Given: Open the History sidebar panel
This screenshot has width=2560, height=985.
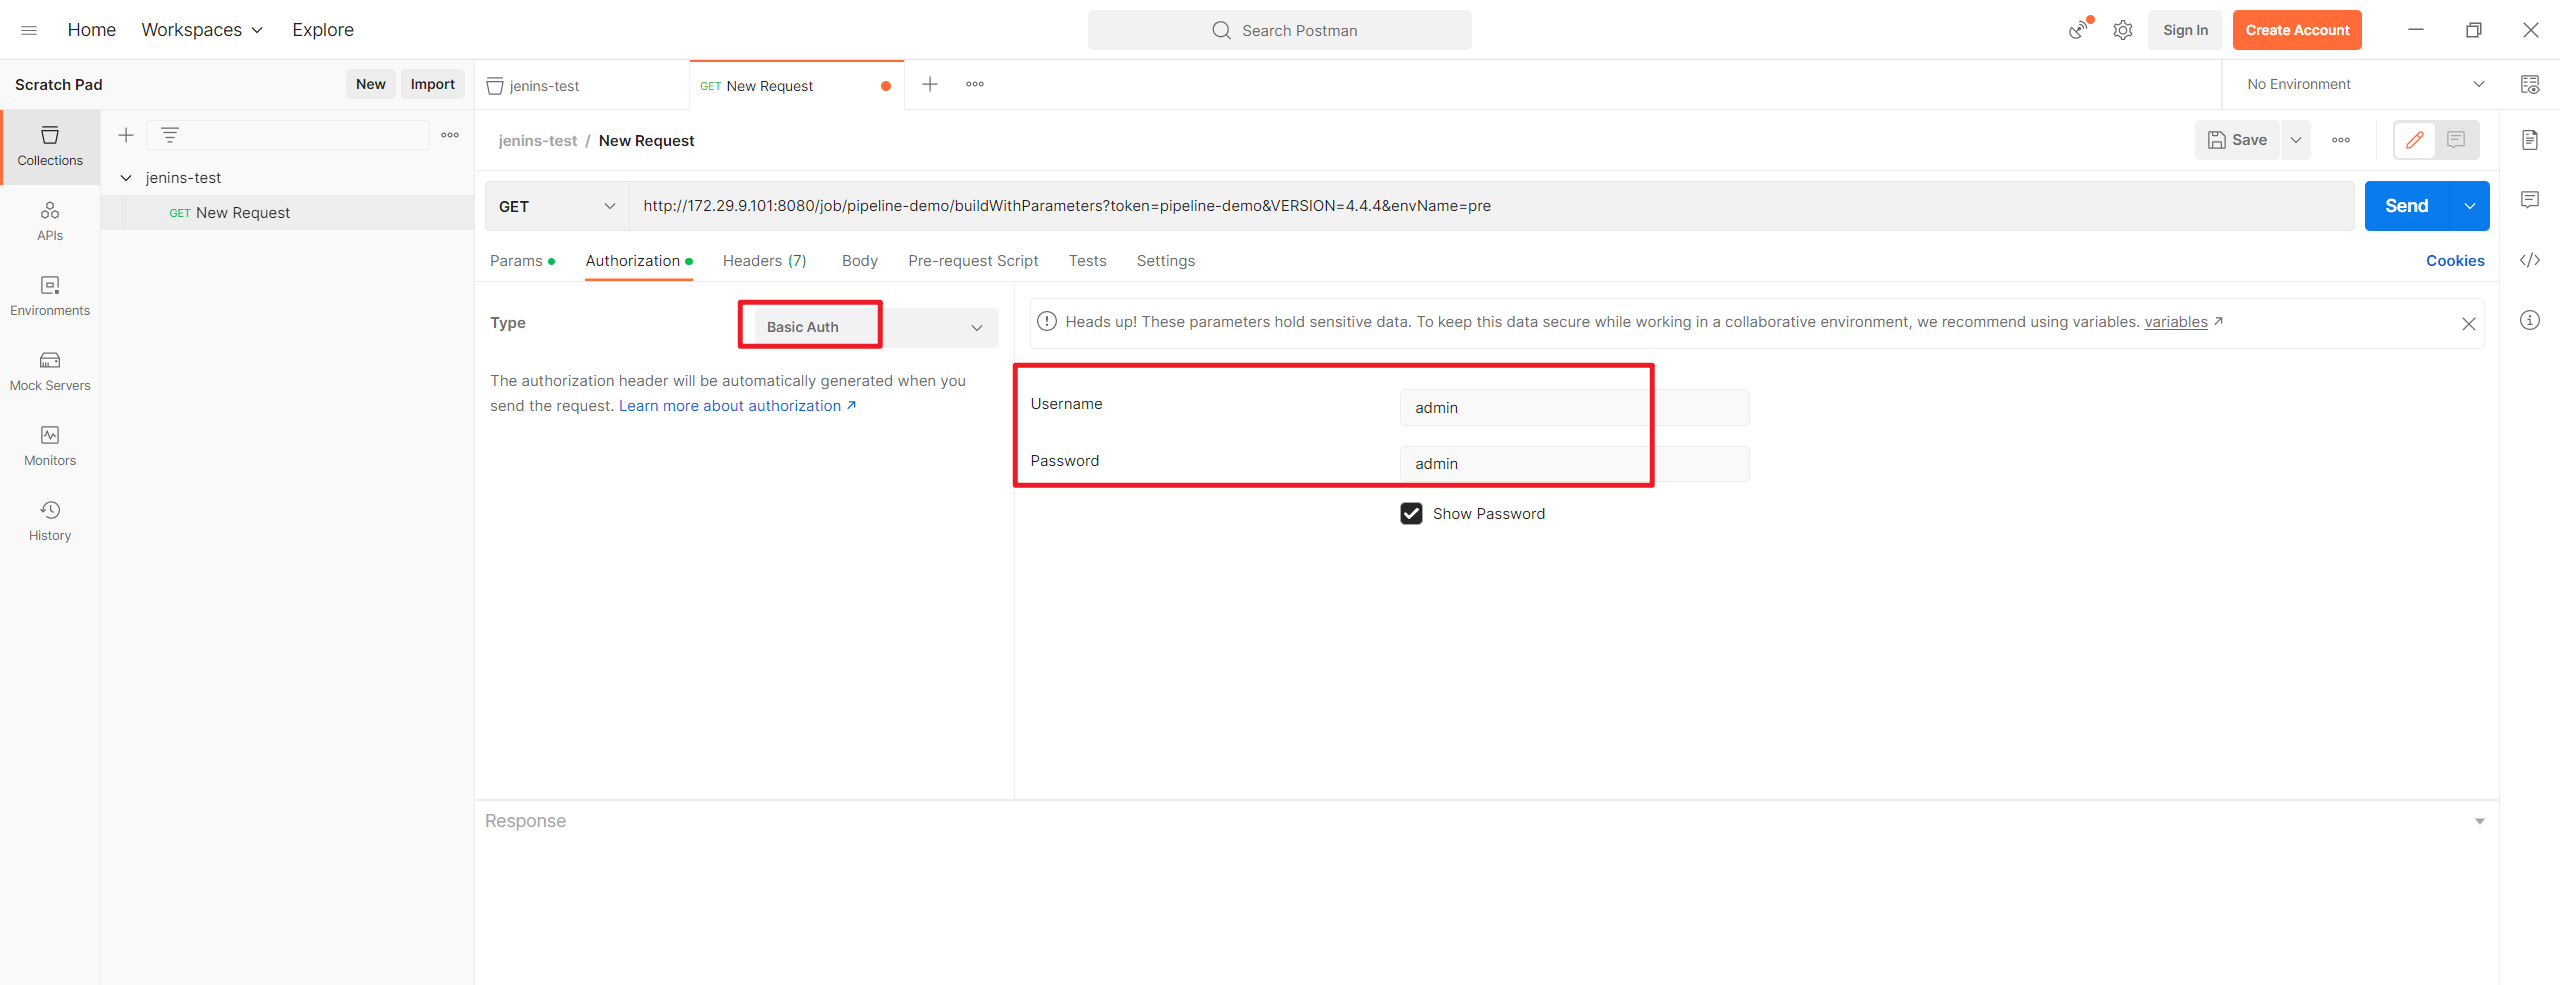Looking at the screenshot, I should pyautogui.click(x=50, y=522).
